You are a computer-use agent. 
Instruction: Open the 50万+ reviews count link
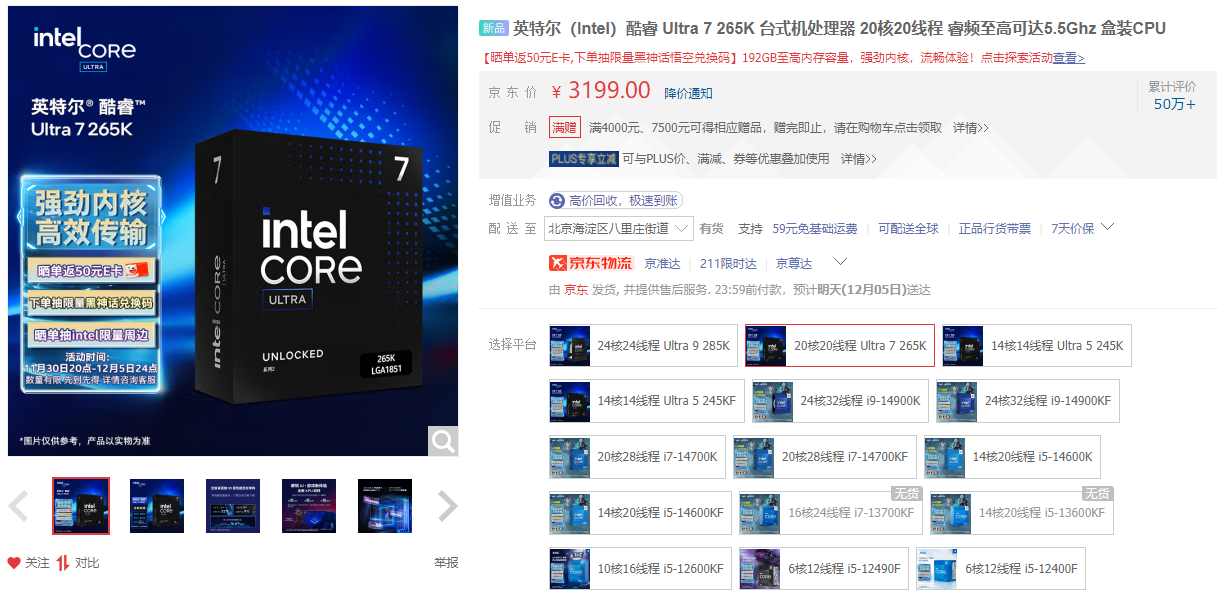click(x=1174, y=104)
